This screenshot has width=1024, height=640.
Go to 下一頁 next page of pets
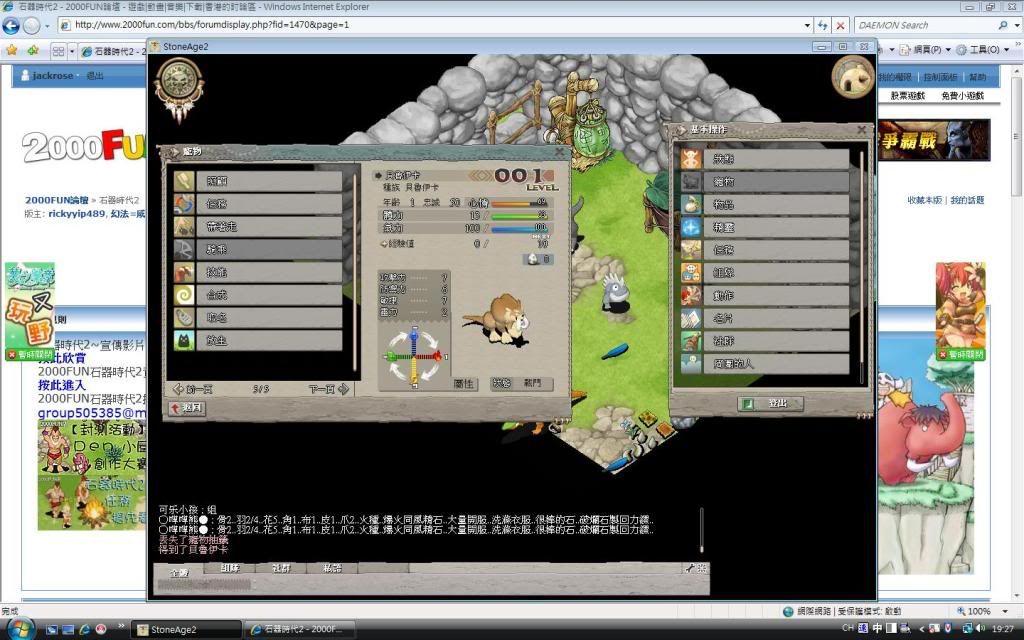click(x=328, y=389)
